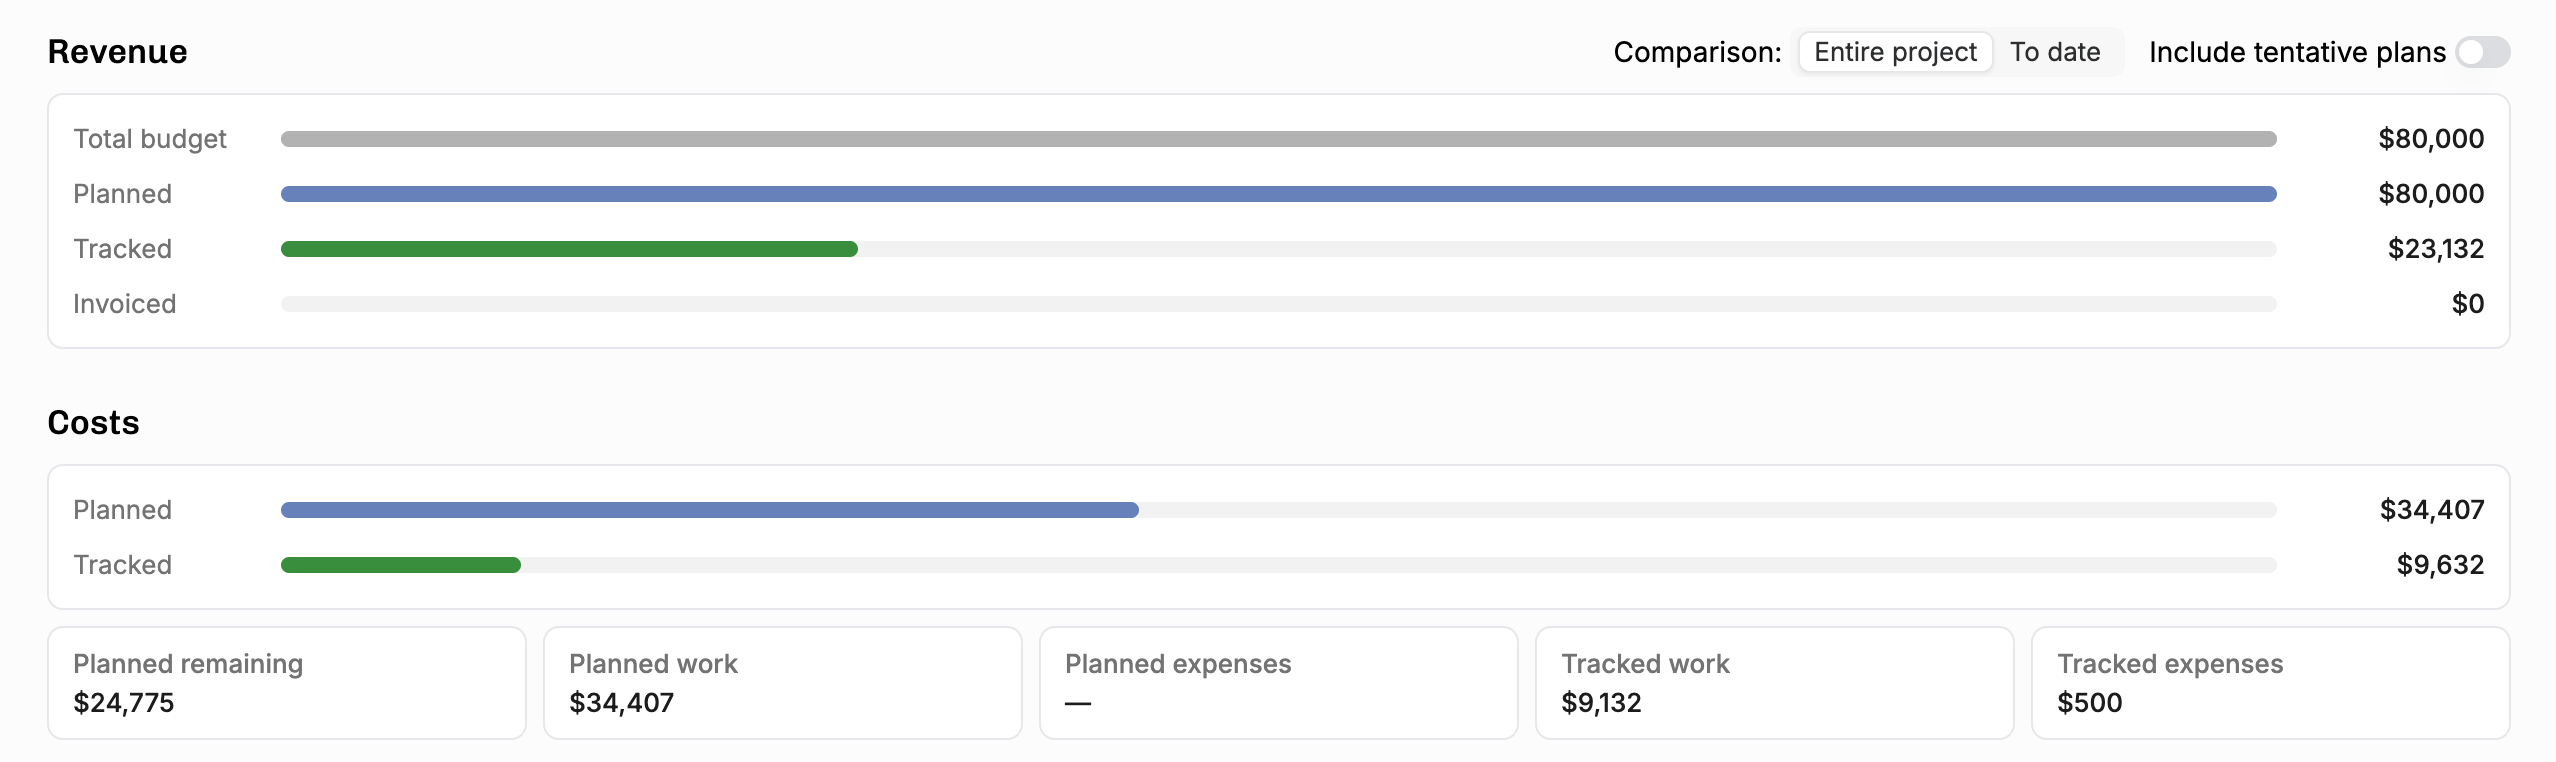Click the Costs Tracked green bar
The image size is (2556, 762).
tap(400, 565)
